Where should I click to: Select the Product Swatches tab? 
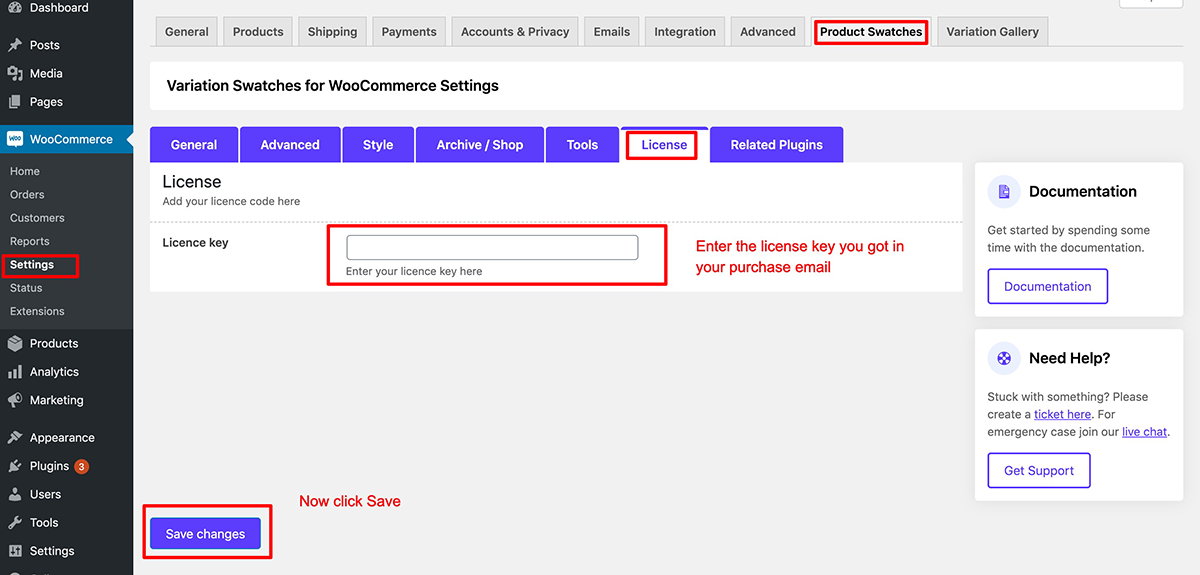coord(871,31)
